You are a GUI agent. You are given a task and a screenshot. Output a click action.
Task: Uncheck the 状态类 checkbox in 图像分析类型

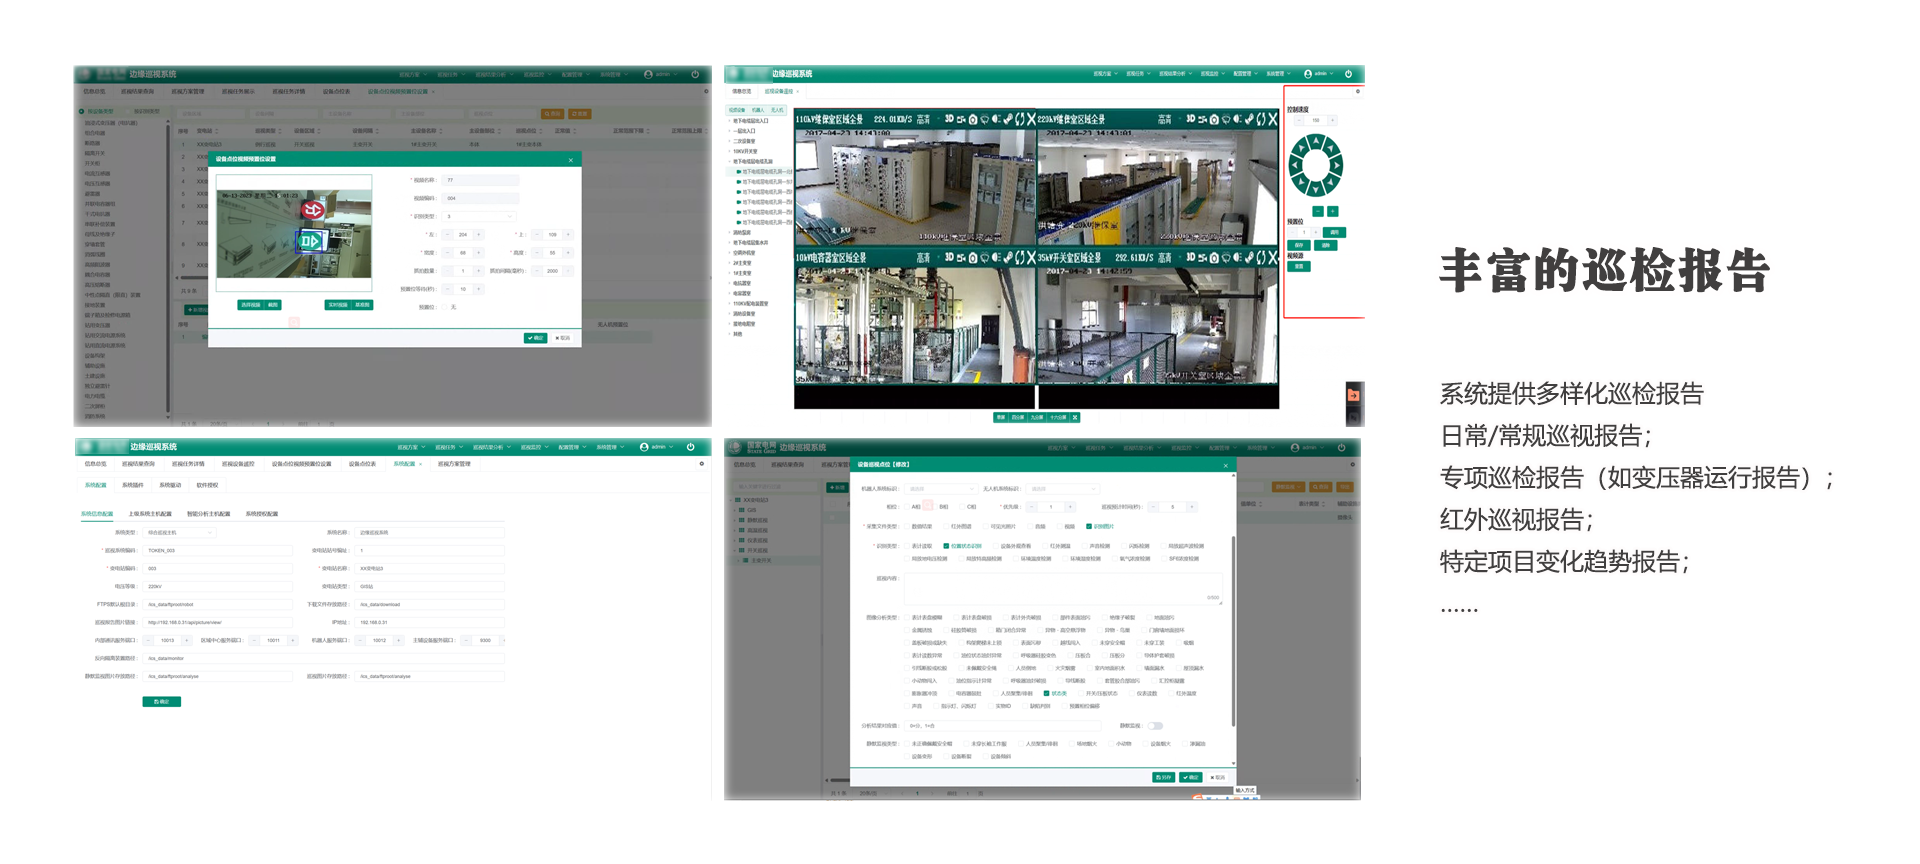(x=1046, y=693)
